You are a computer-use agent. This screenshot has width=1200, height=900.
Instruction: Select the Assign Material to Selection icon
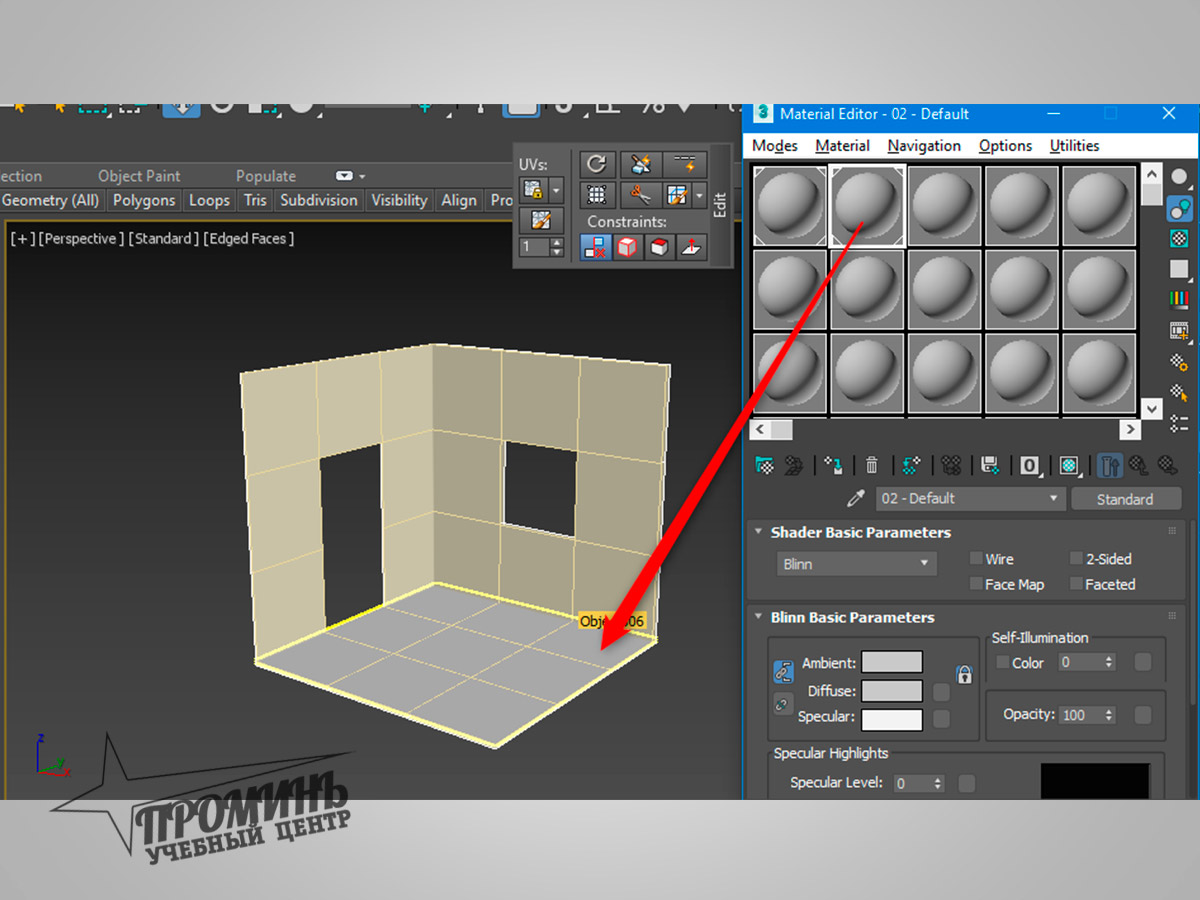point(835,465)
